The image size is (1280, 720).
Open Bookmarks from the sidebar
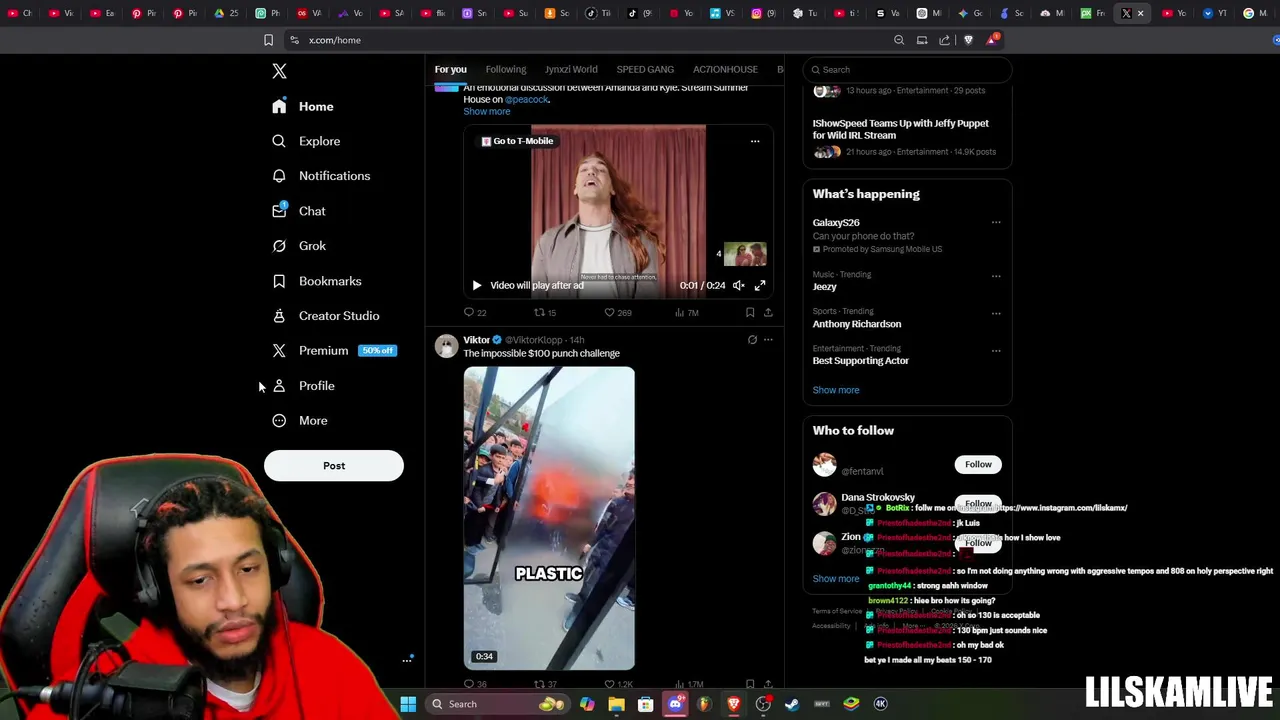coord(317,281)
